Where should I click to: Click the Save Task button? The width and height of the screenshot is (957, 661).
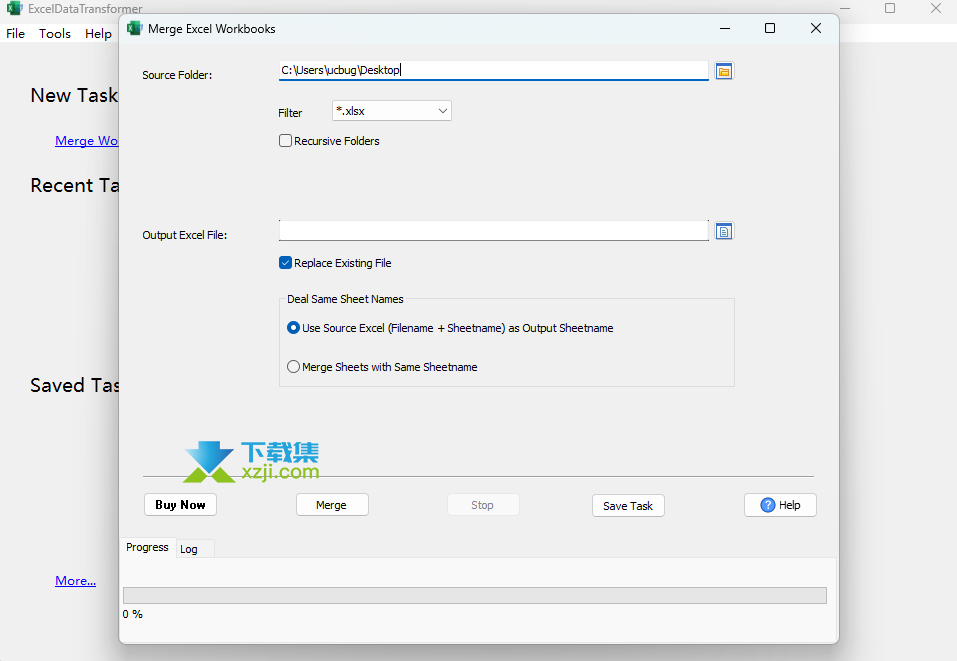pos(628,505)
